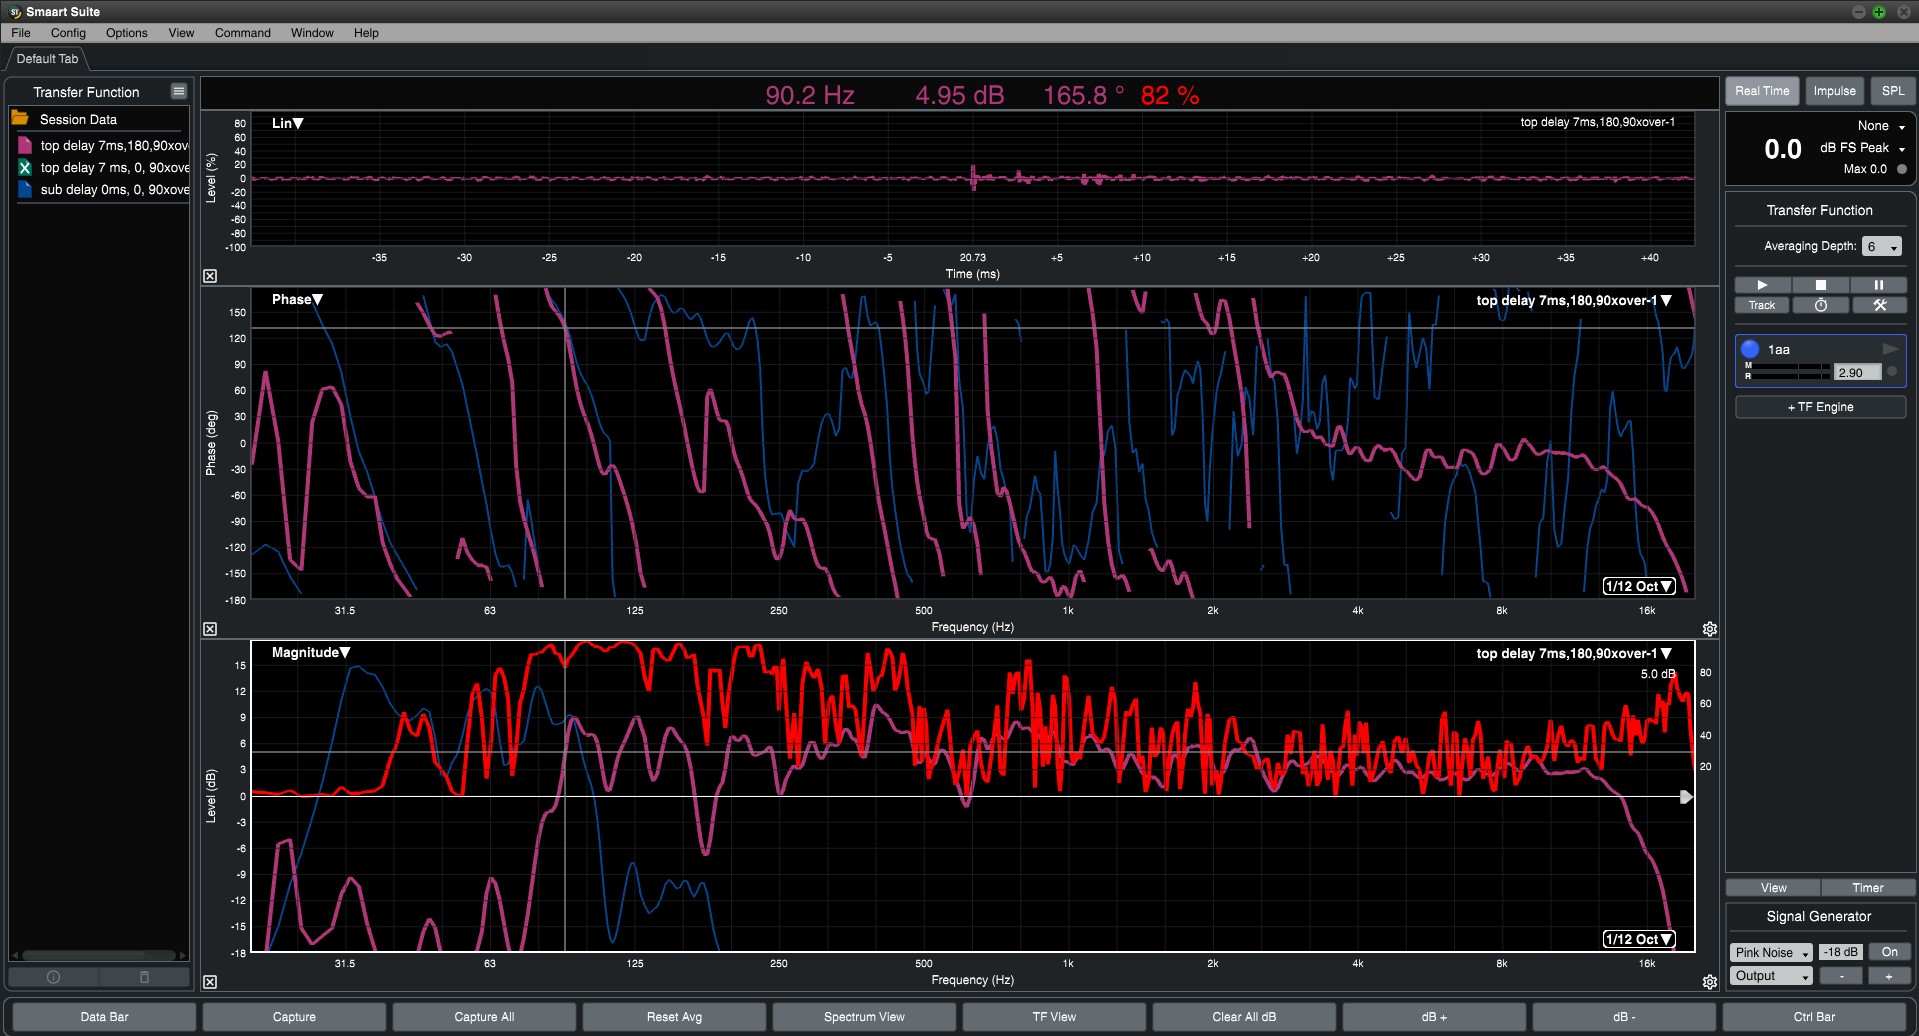The image size is (1919, 1036).
Task: Click the -18 dB generator level field
Action: pos(1840,952)
